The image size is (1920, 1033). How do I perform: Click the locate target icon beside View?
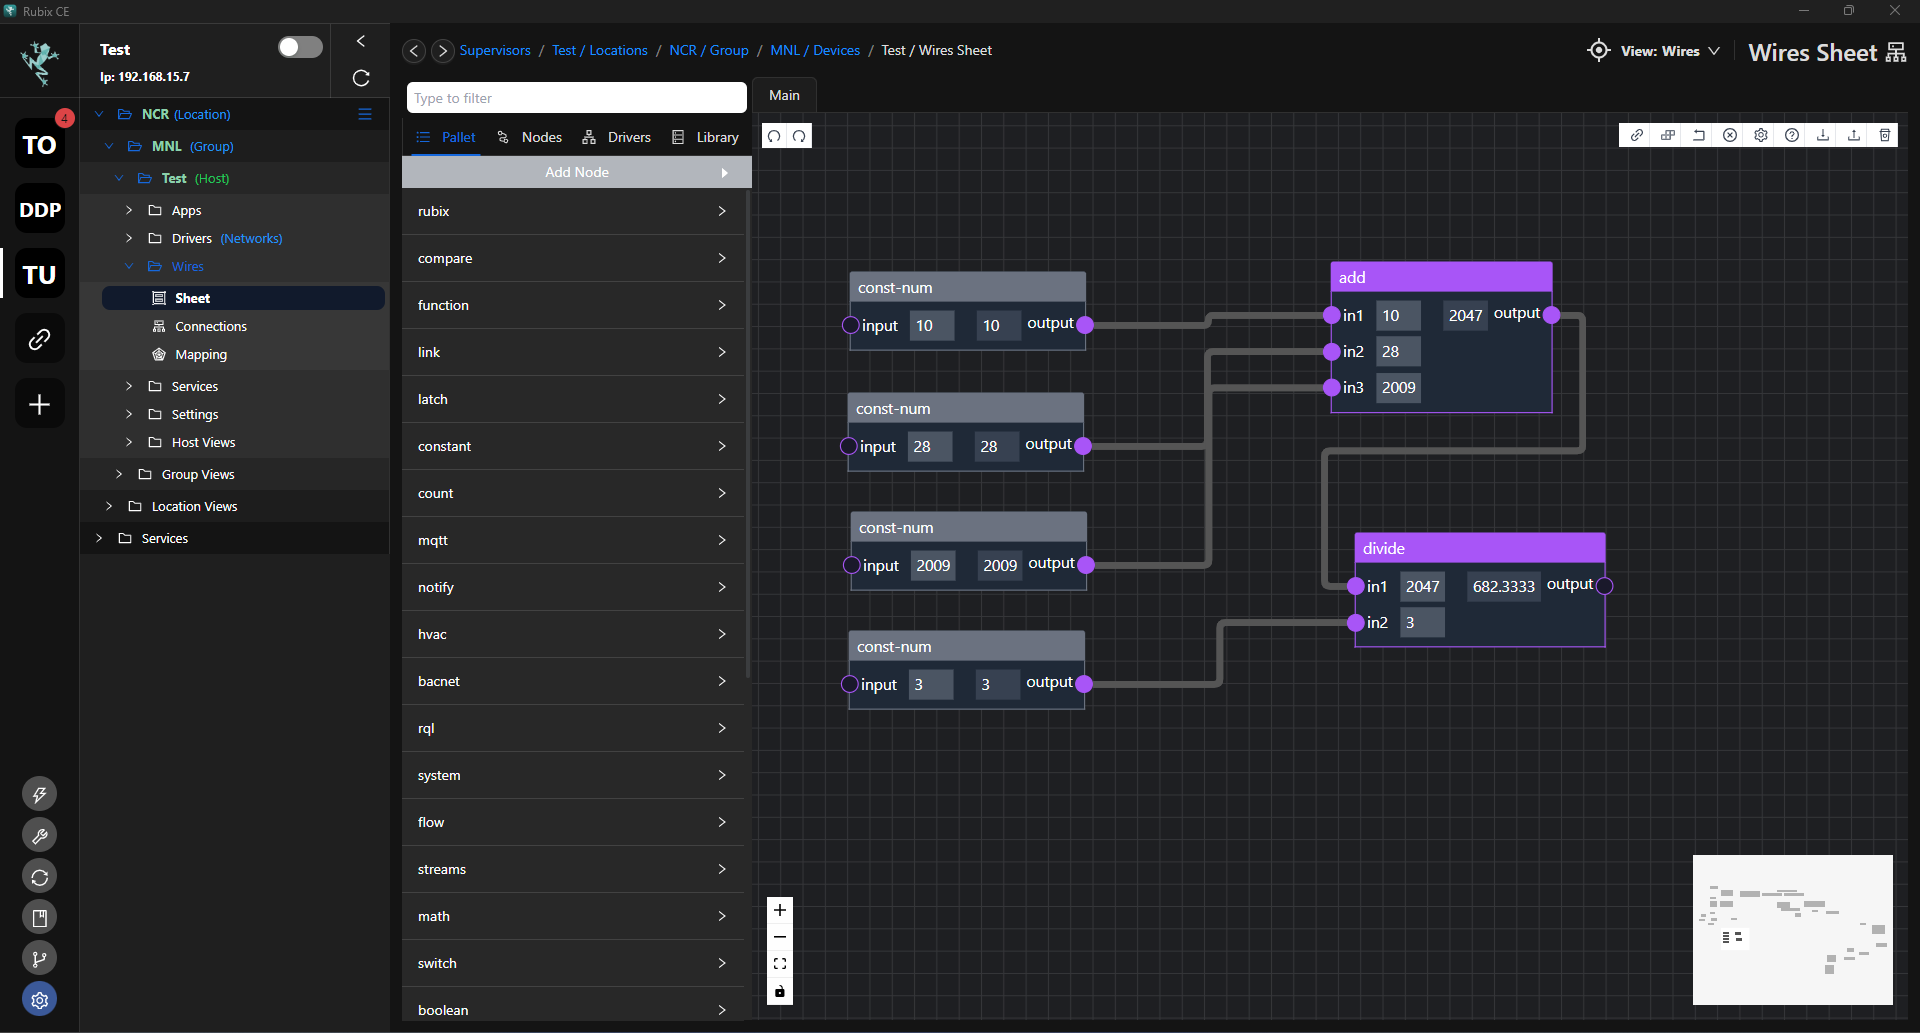[x=1598, y=50]
